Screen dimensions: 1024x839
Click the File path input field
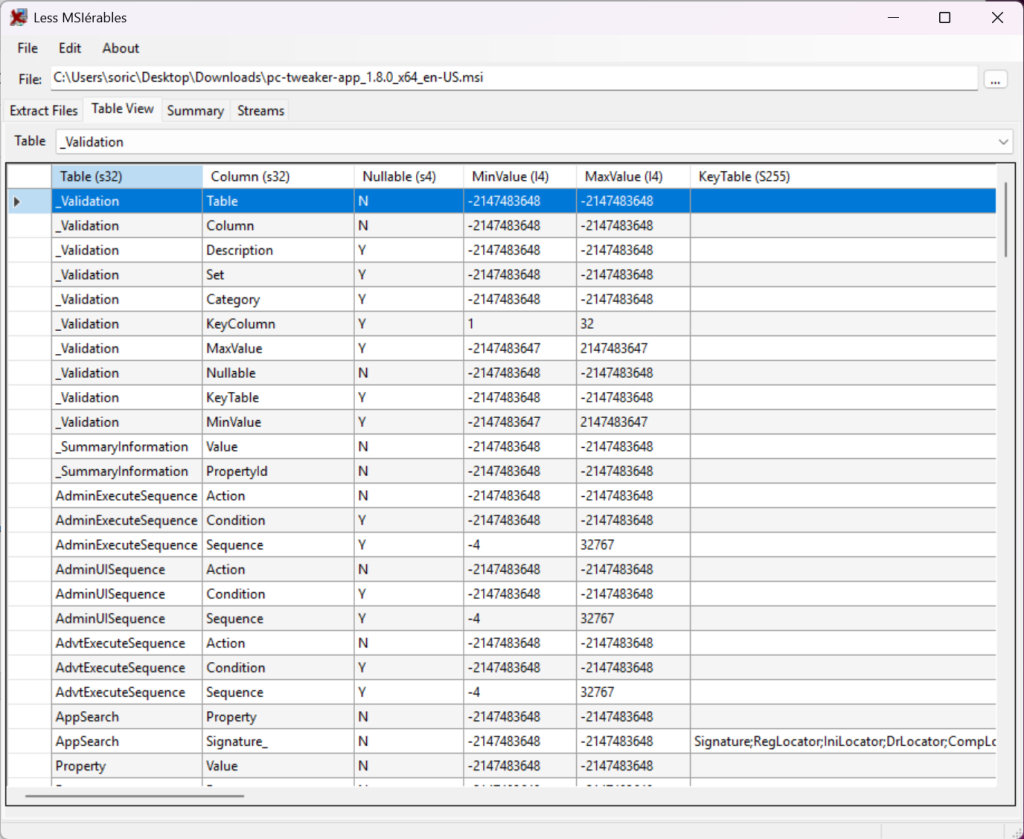tap(514, 78)
